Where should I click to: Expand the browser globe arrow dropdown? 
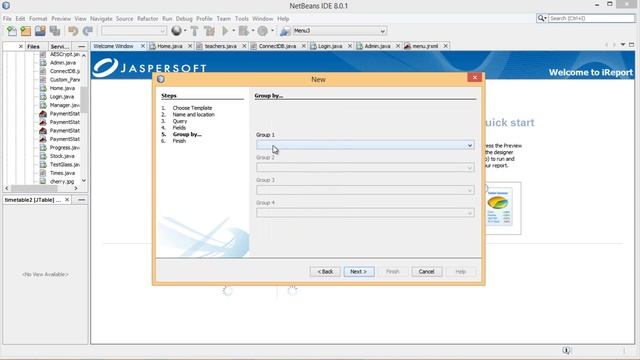(x=185, y=31)
